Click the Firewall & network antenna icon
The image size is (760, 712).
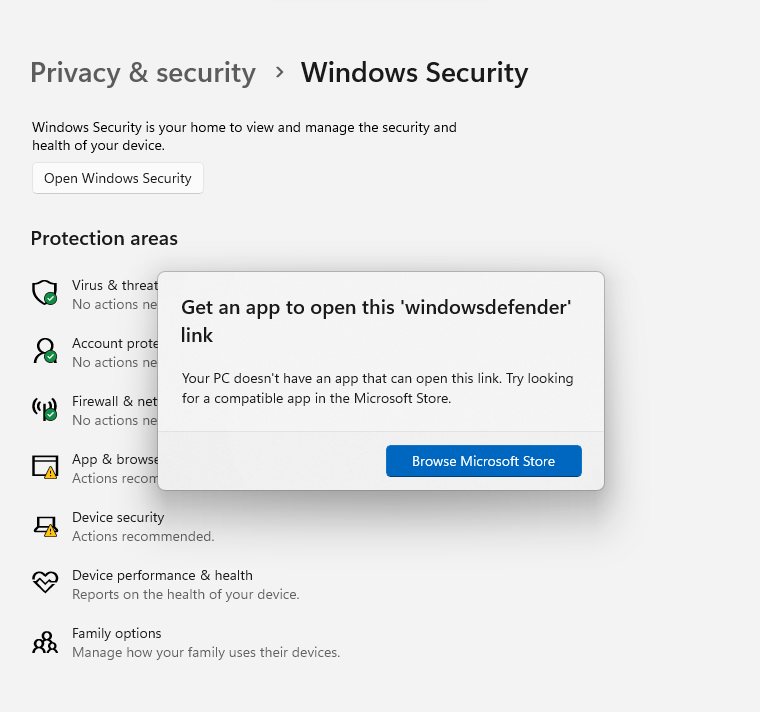point(45,409)
